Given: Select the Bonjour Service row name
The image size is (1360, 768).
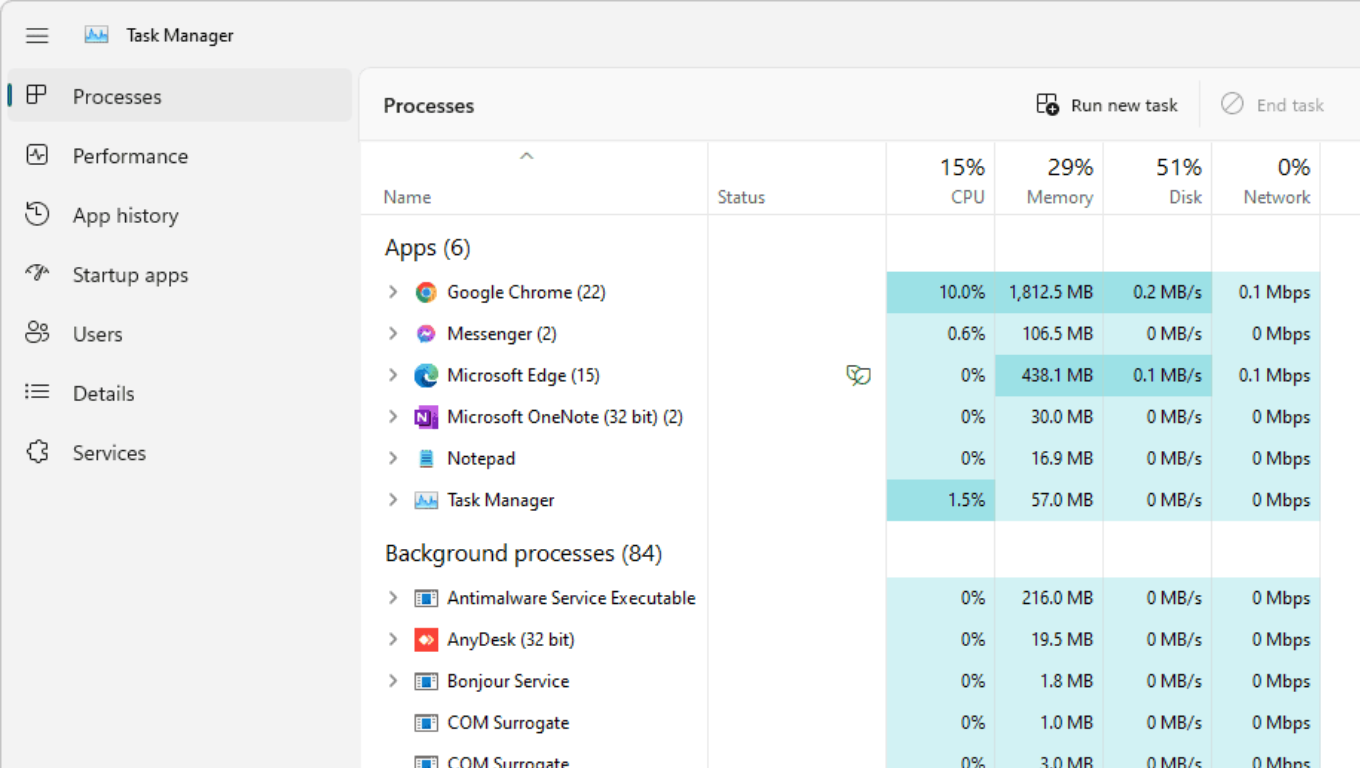Looking at the screenshot, I should [508, 681].
